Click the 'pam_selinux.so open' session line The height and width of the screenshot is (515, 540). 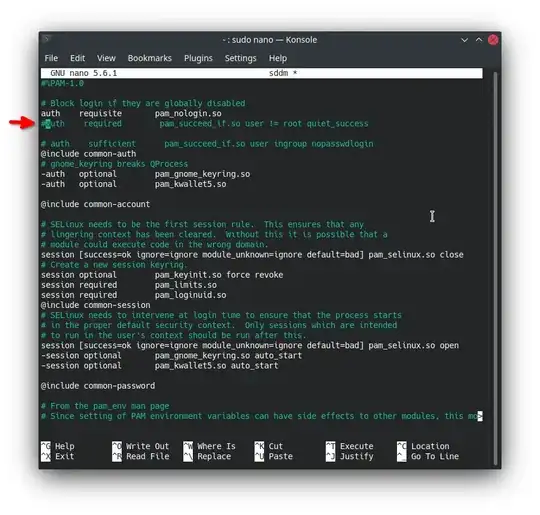pos(250,346)
